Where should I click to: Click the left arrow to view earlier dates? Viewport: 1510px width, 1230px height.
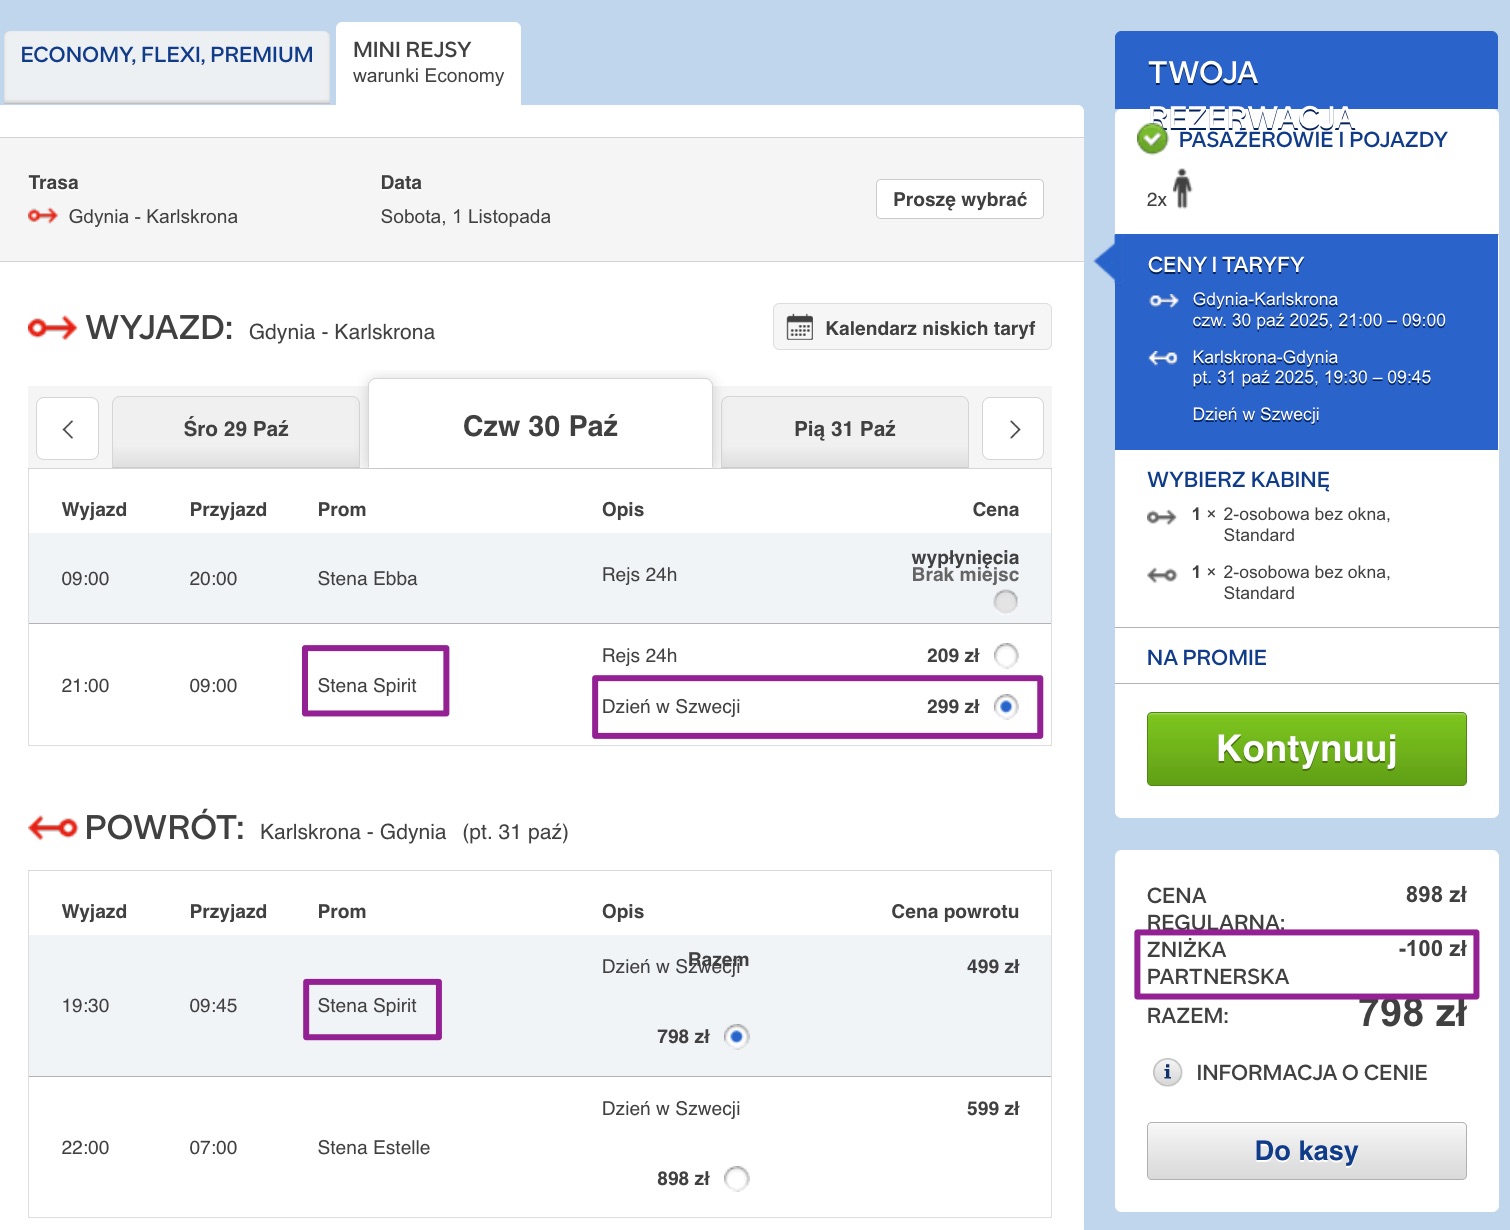[67, 428]
